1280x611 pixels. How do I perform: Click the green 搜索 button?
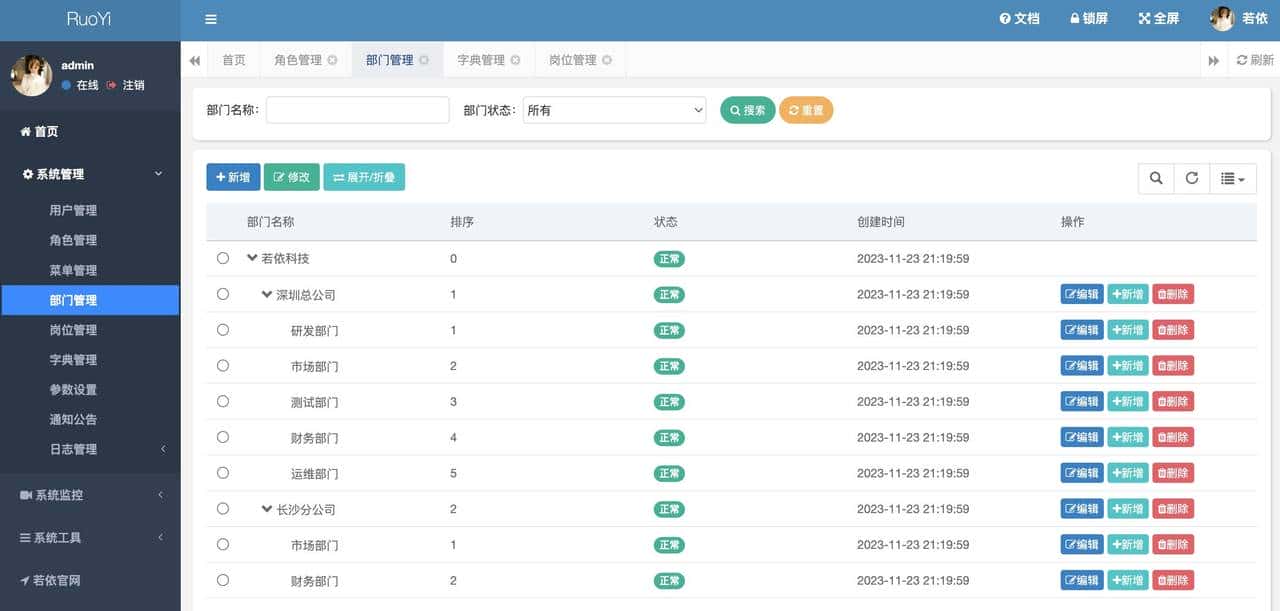point(747,110)
